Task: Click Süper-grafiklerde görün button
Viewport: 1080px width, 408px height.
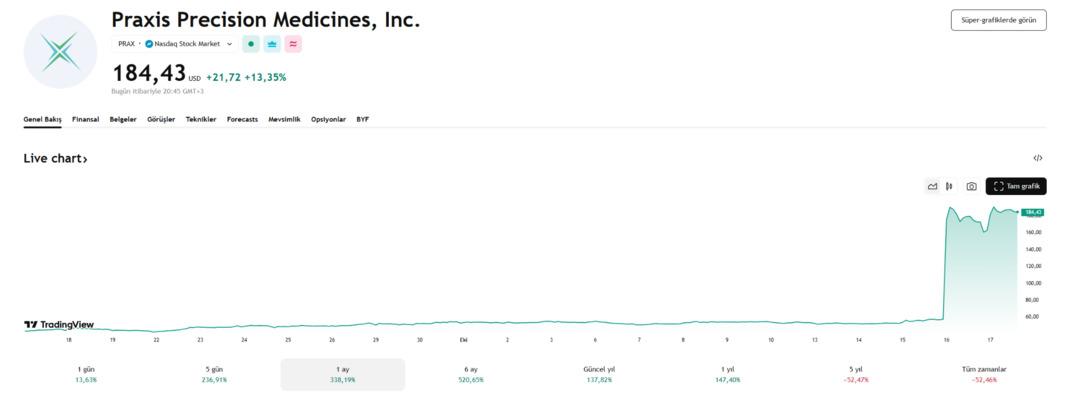Action: [997, 20]
